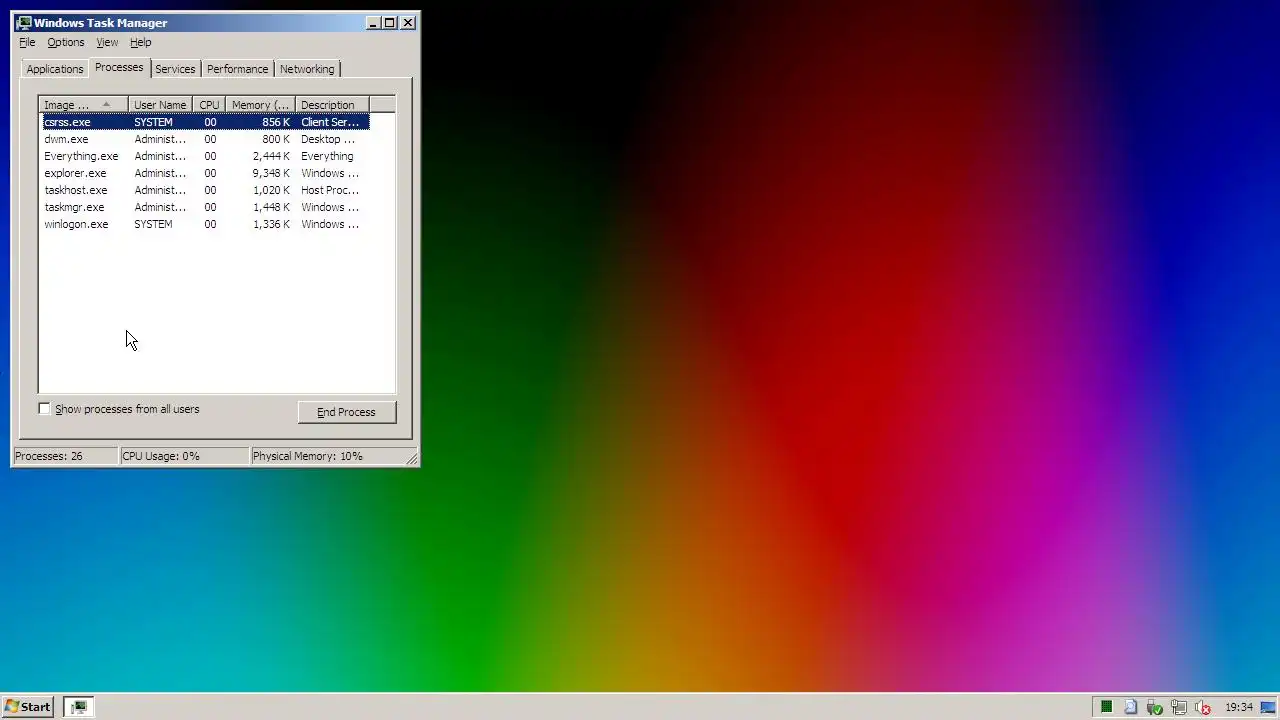Select the csrss.exe process row
Image resolution: width=1280 pixels, height=720 pixels.
point(205,122)
